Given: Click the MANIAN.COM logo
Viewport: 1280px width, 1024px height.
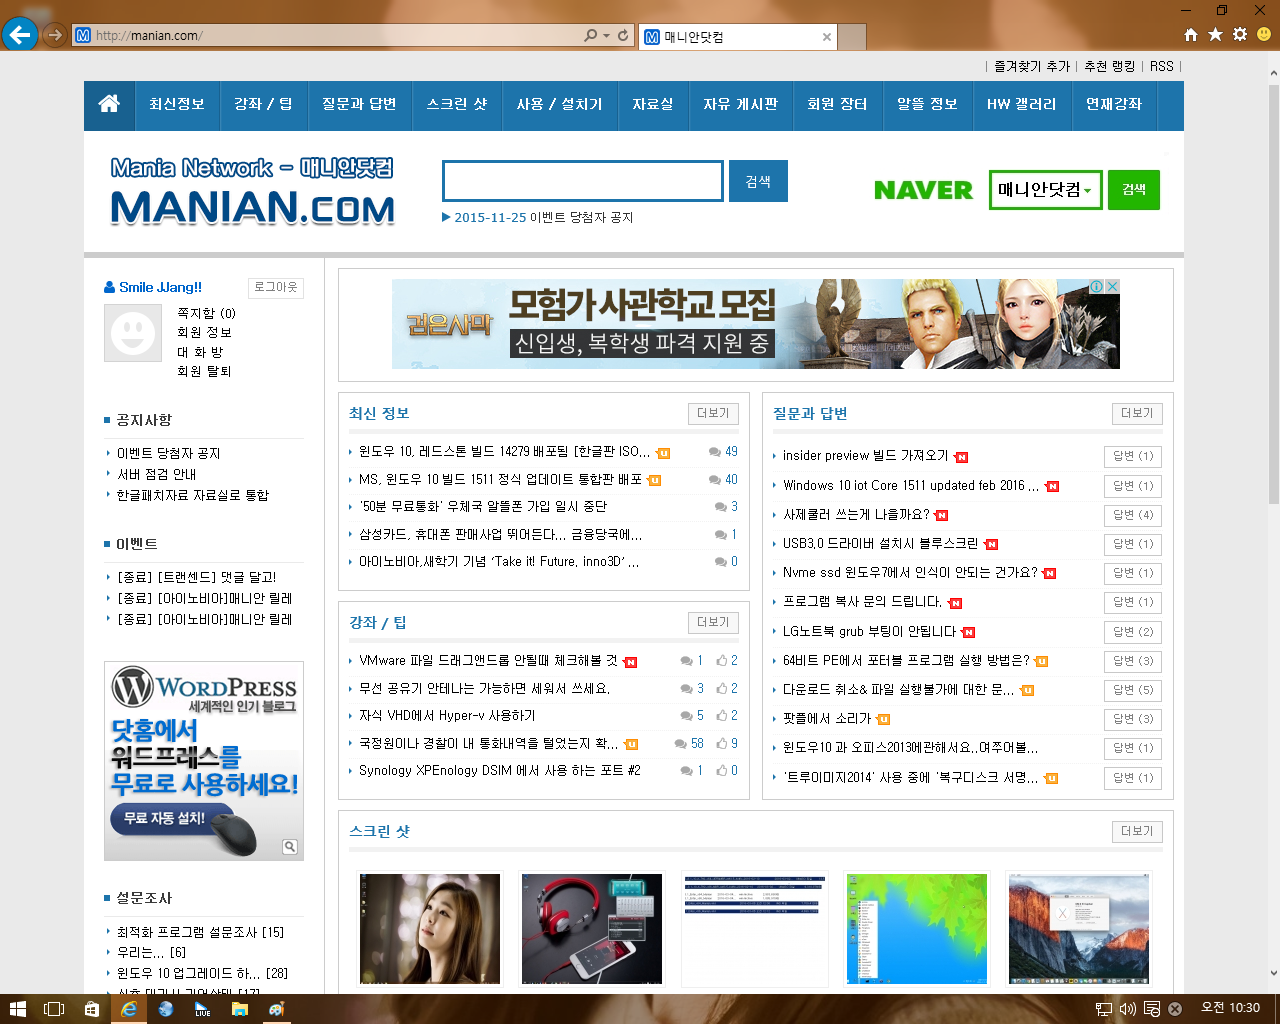Looking at the screenshot, I should 252,191.
